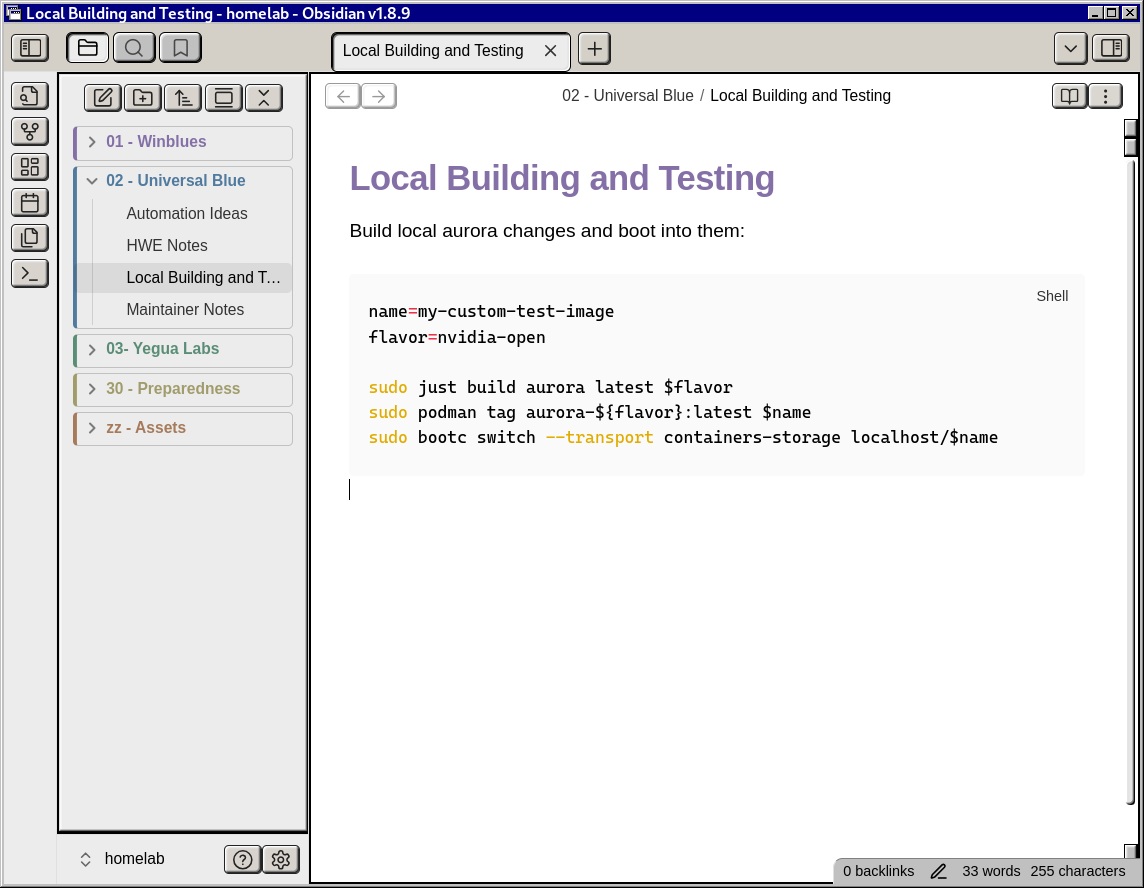Image resolution: width=1144 pixels, height=888 pixels.
Task: Click the Shell code block language label
Action: [x=1052, y=296]
